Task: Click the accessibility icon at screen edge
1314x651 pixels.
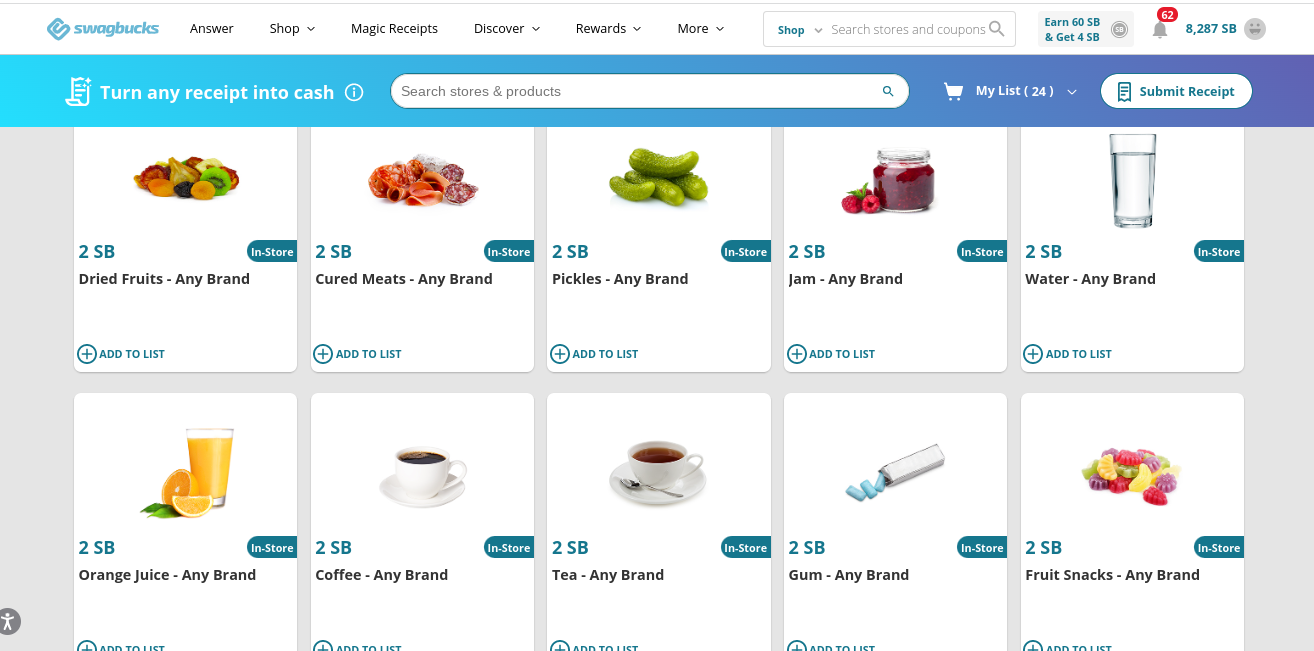Action: click(9, 621)
